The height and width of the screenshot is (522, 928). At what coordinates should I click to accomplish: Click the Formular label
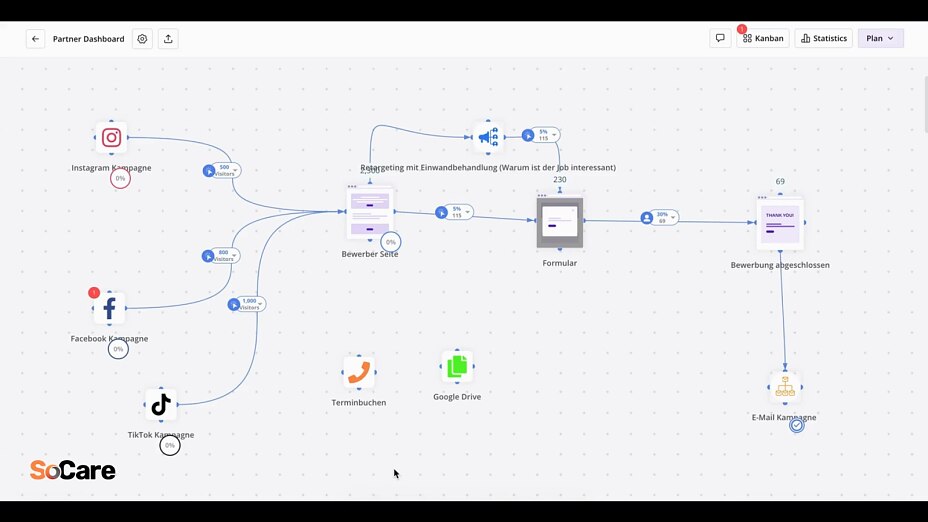tap(560, 263)
